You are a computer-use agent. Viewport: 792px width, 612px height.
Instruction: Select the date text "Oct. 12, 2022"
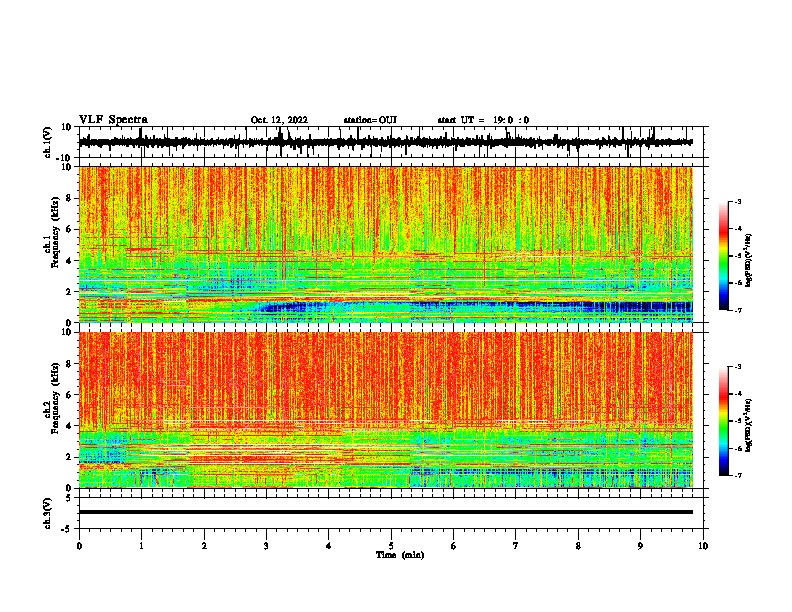pos(279,120)
